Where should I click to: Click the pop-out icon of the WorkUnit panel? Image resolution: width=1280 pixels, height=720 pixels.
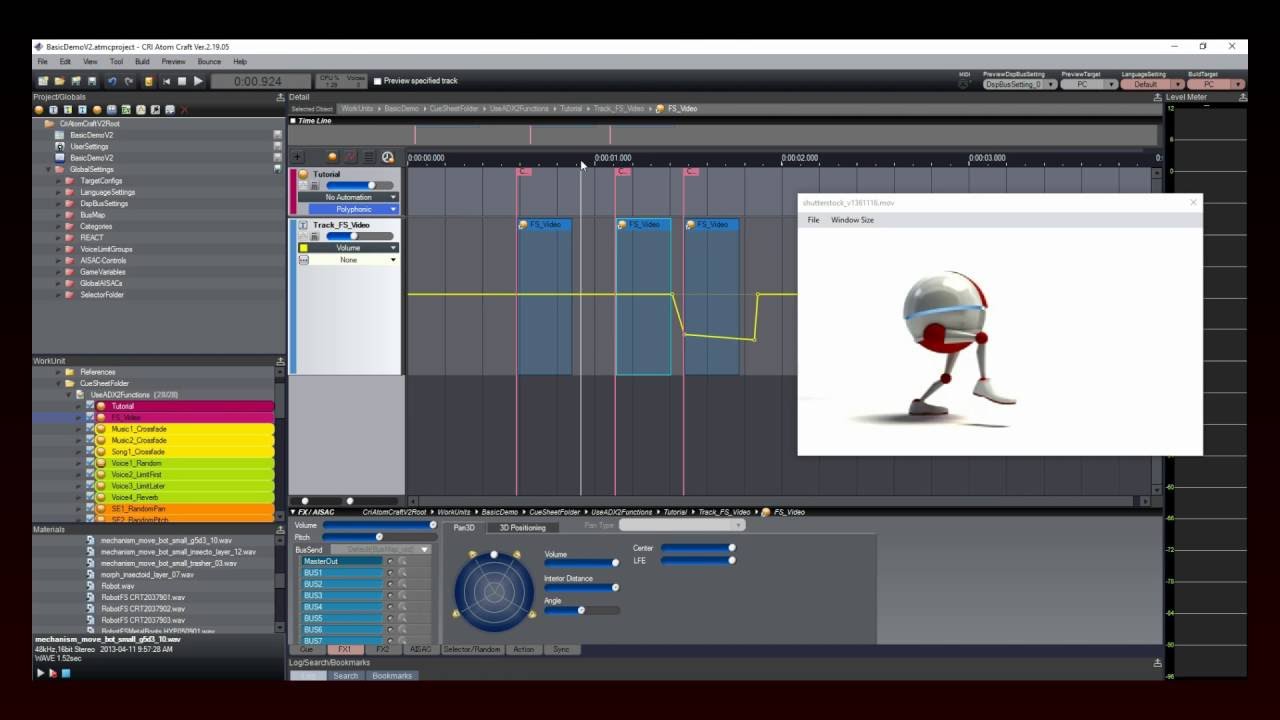click(x=280, y=361)
